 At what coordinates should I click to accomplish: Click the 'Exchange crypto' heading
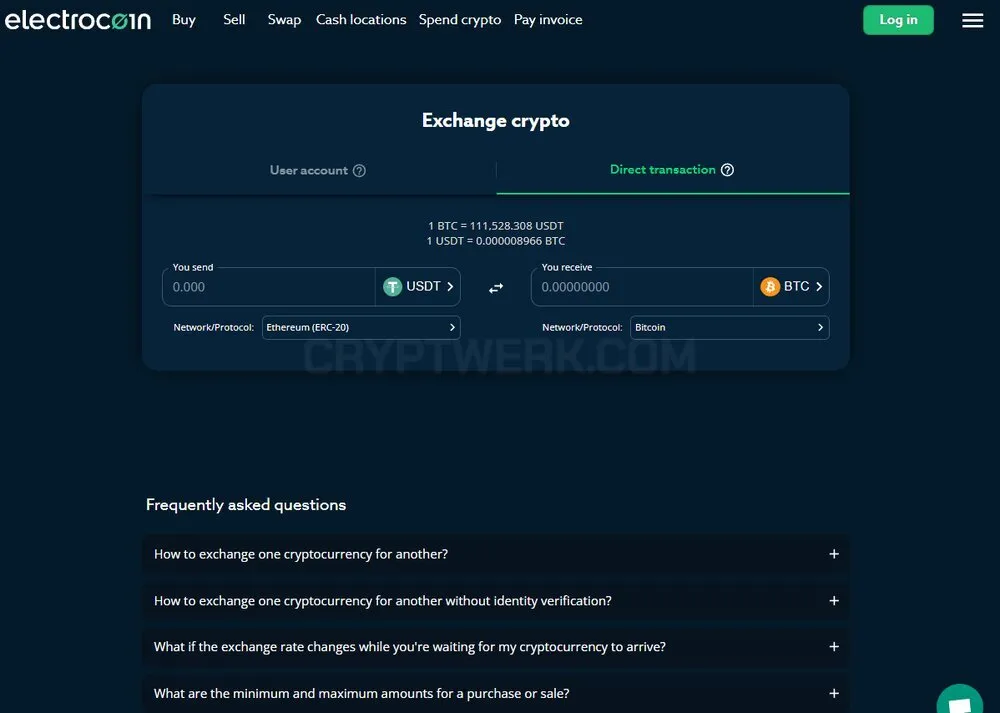tap(496, 121)
